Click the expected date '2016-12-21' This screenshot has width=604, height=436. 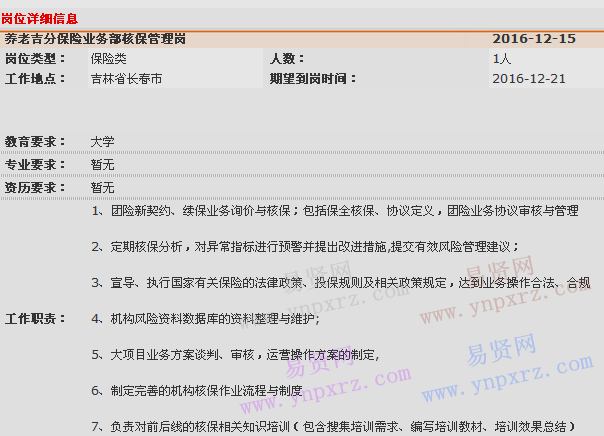[x=529, y=79]
